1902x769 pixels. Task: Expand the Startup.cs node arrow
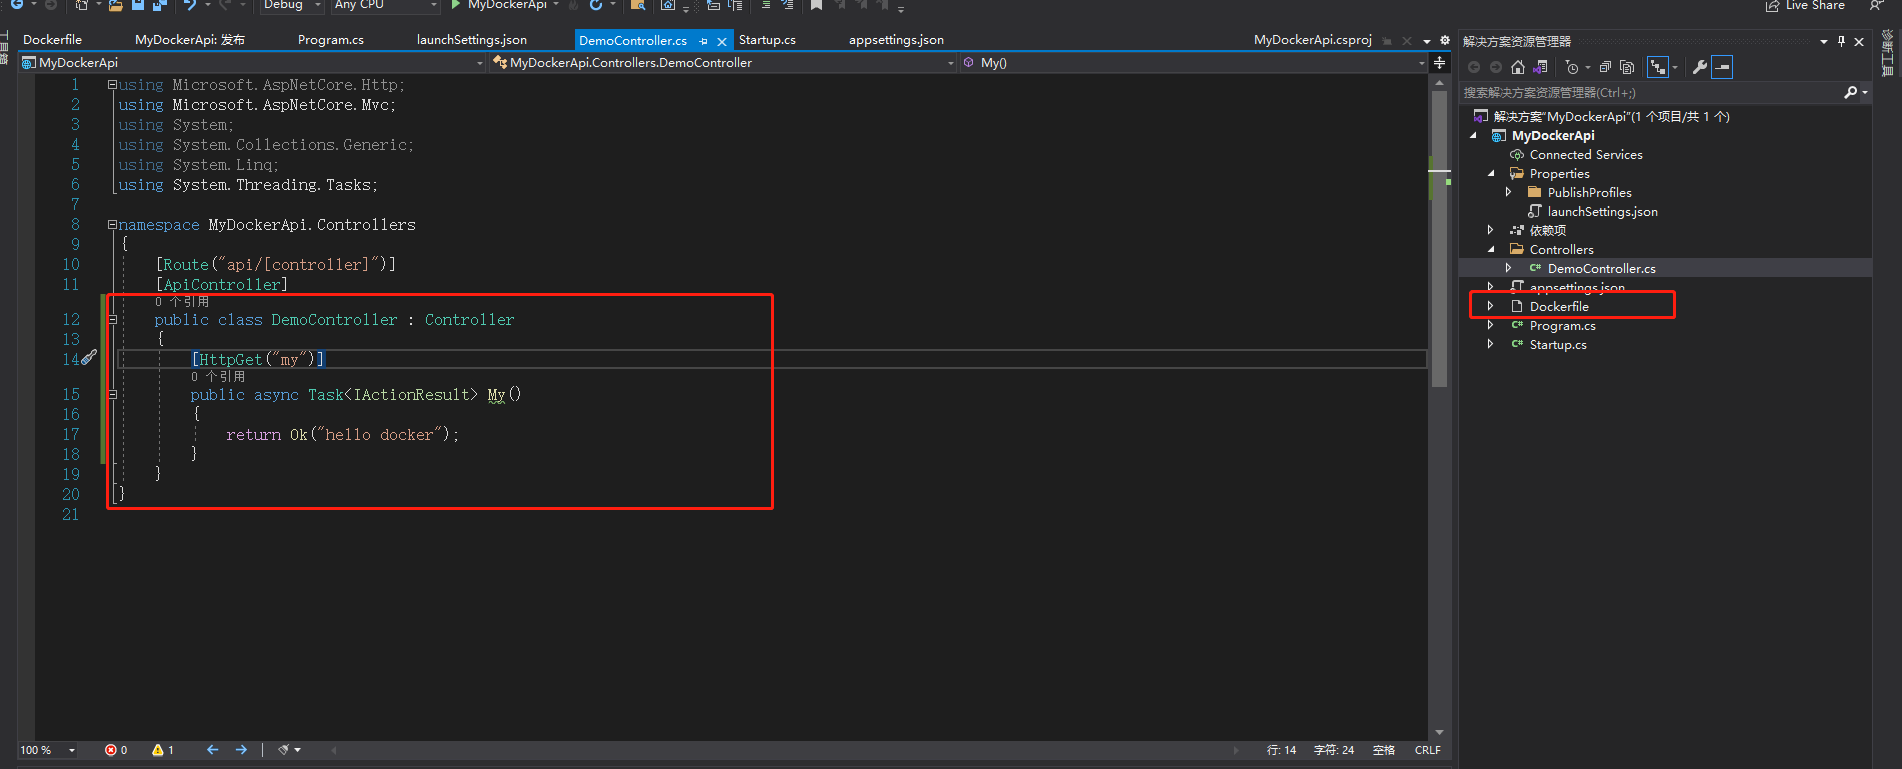(1490, 344)
